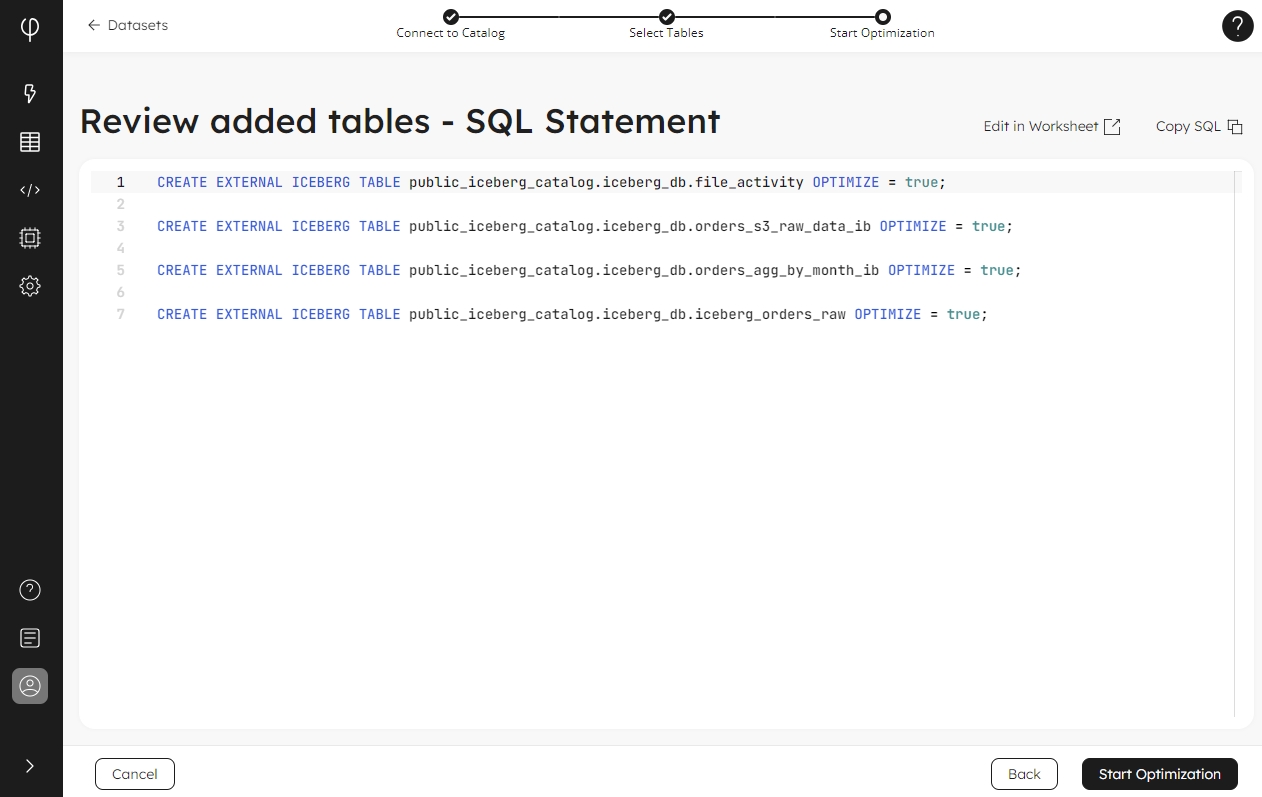Click the black Start Optimization button
This screenshot has width=1262, height=797.
click(1159, 774)
